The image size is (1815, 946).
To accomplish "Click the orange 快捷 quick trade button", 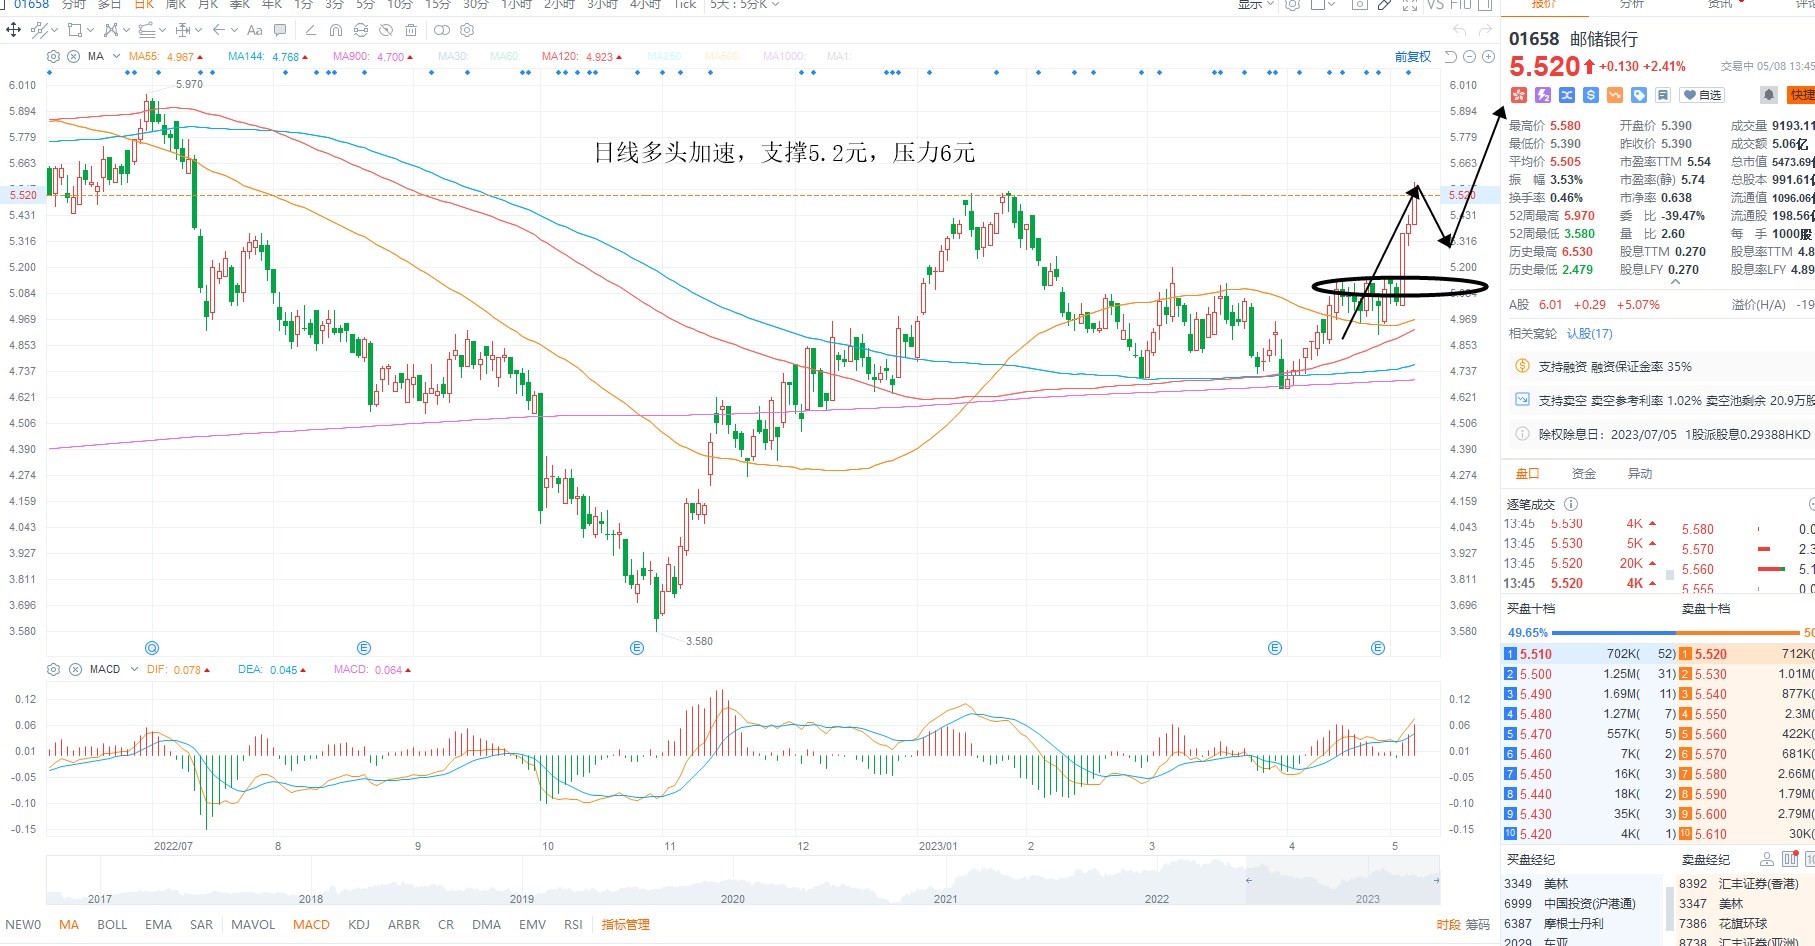I will (x=1801, y=95).
